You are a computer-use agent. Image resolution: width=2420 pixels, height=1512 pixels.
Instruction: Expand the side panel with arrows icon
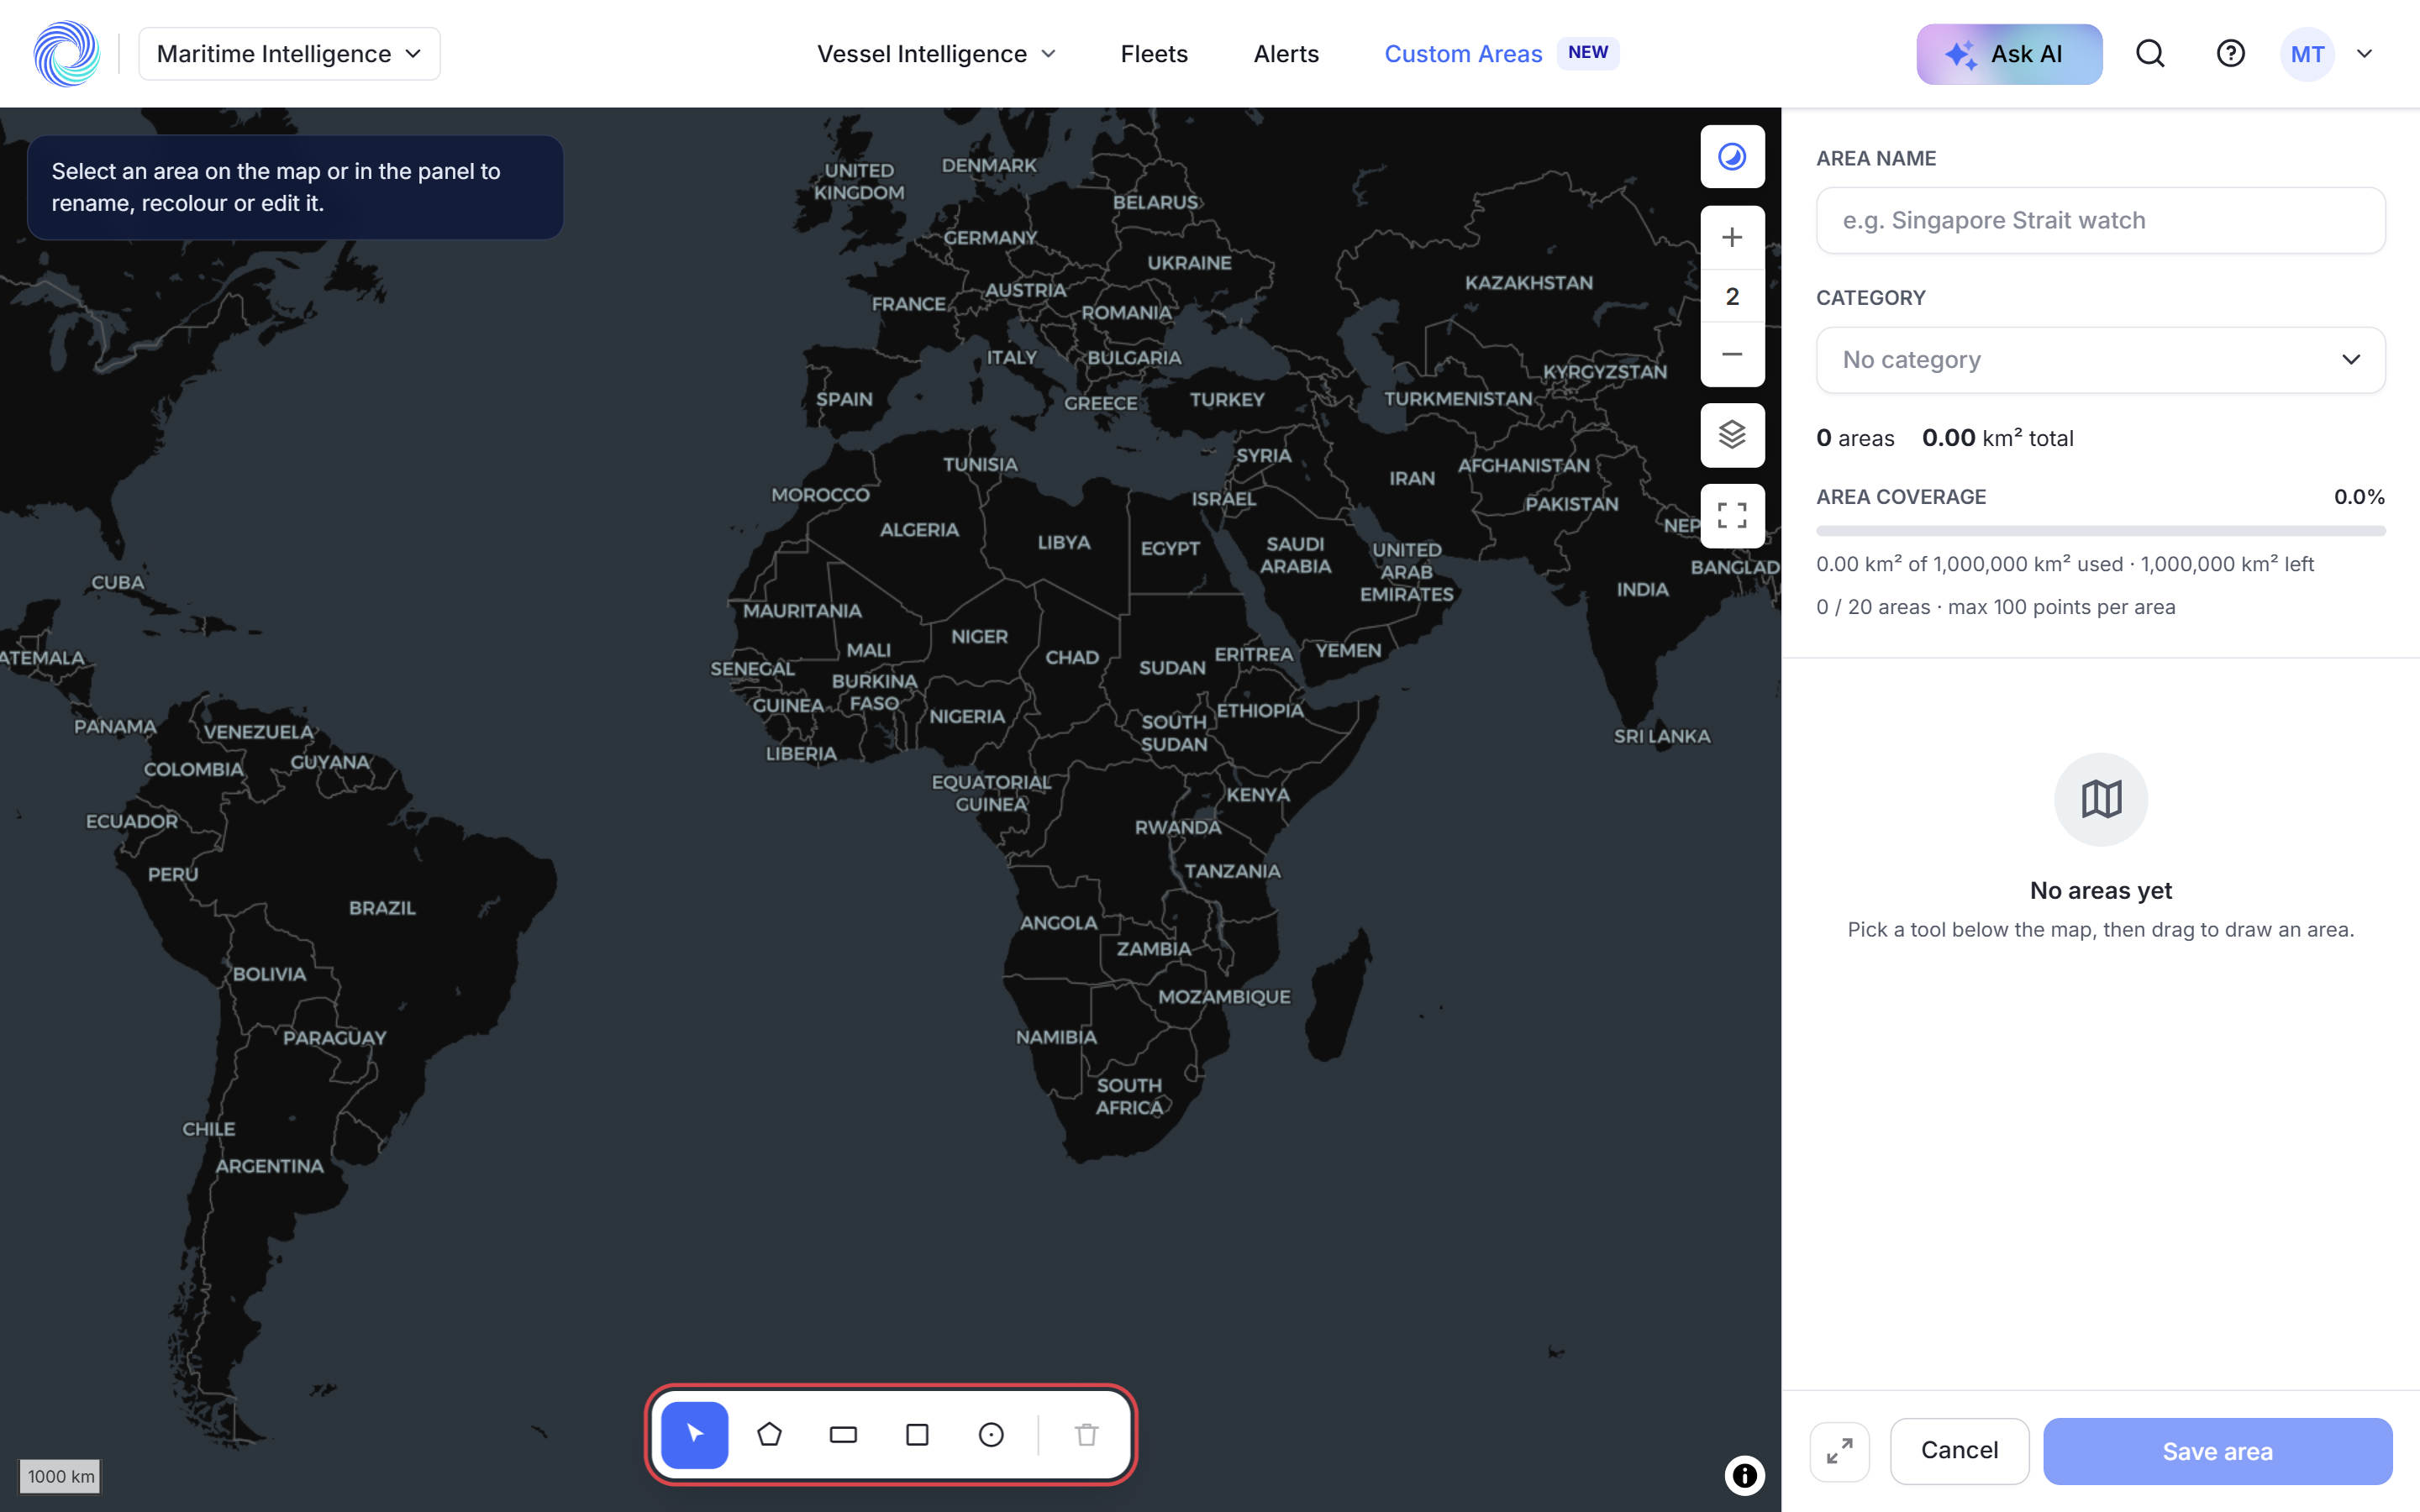[1839, 1451]
